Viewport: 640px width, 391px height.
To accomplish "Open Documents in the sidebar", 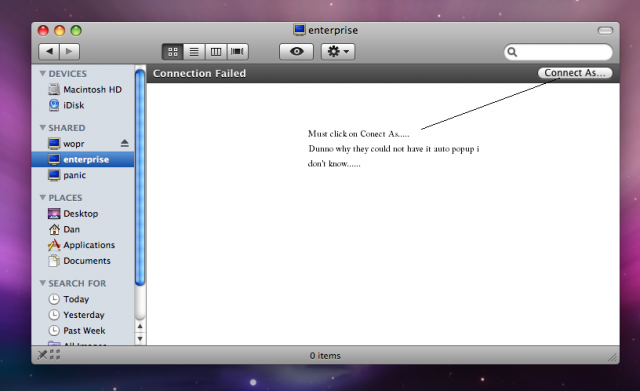I will pyautogui.click(x=83, y=261).
